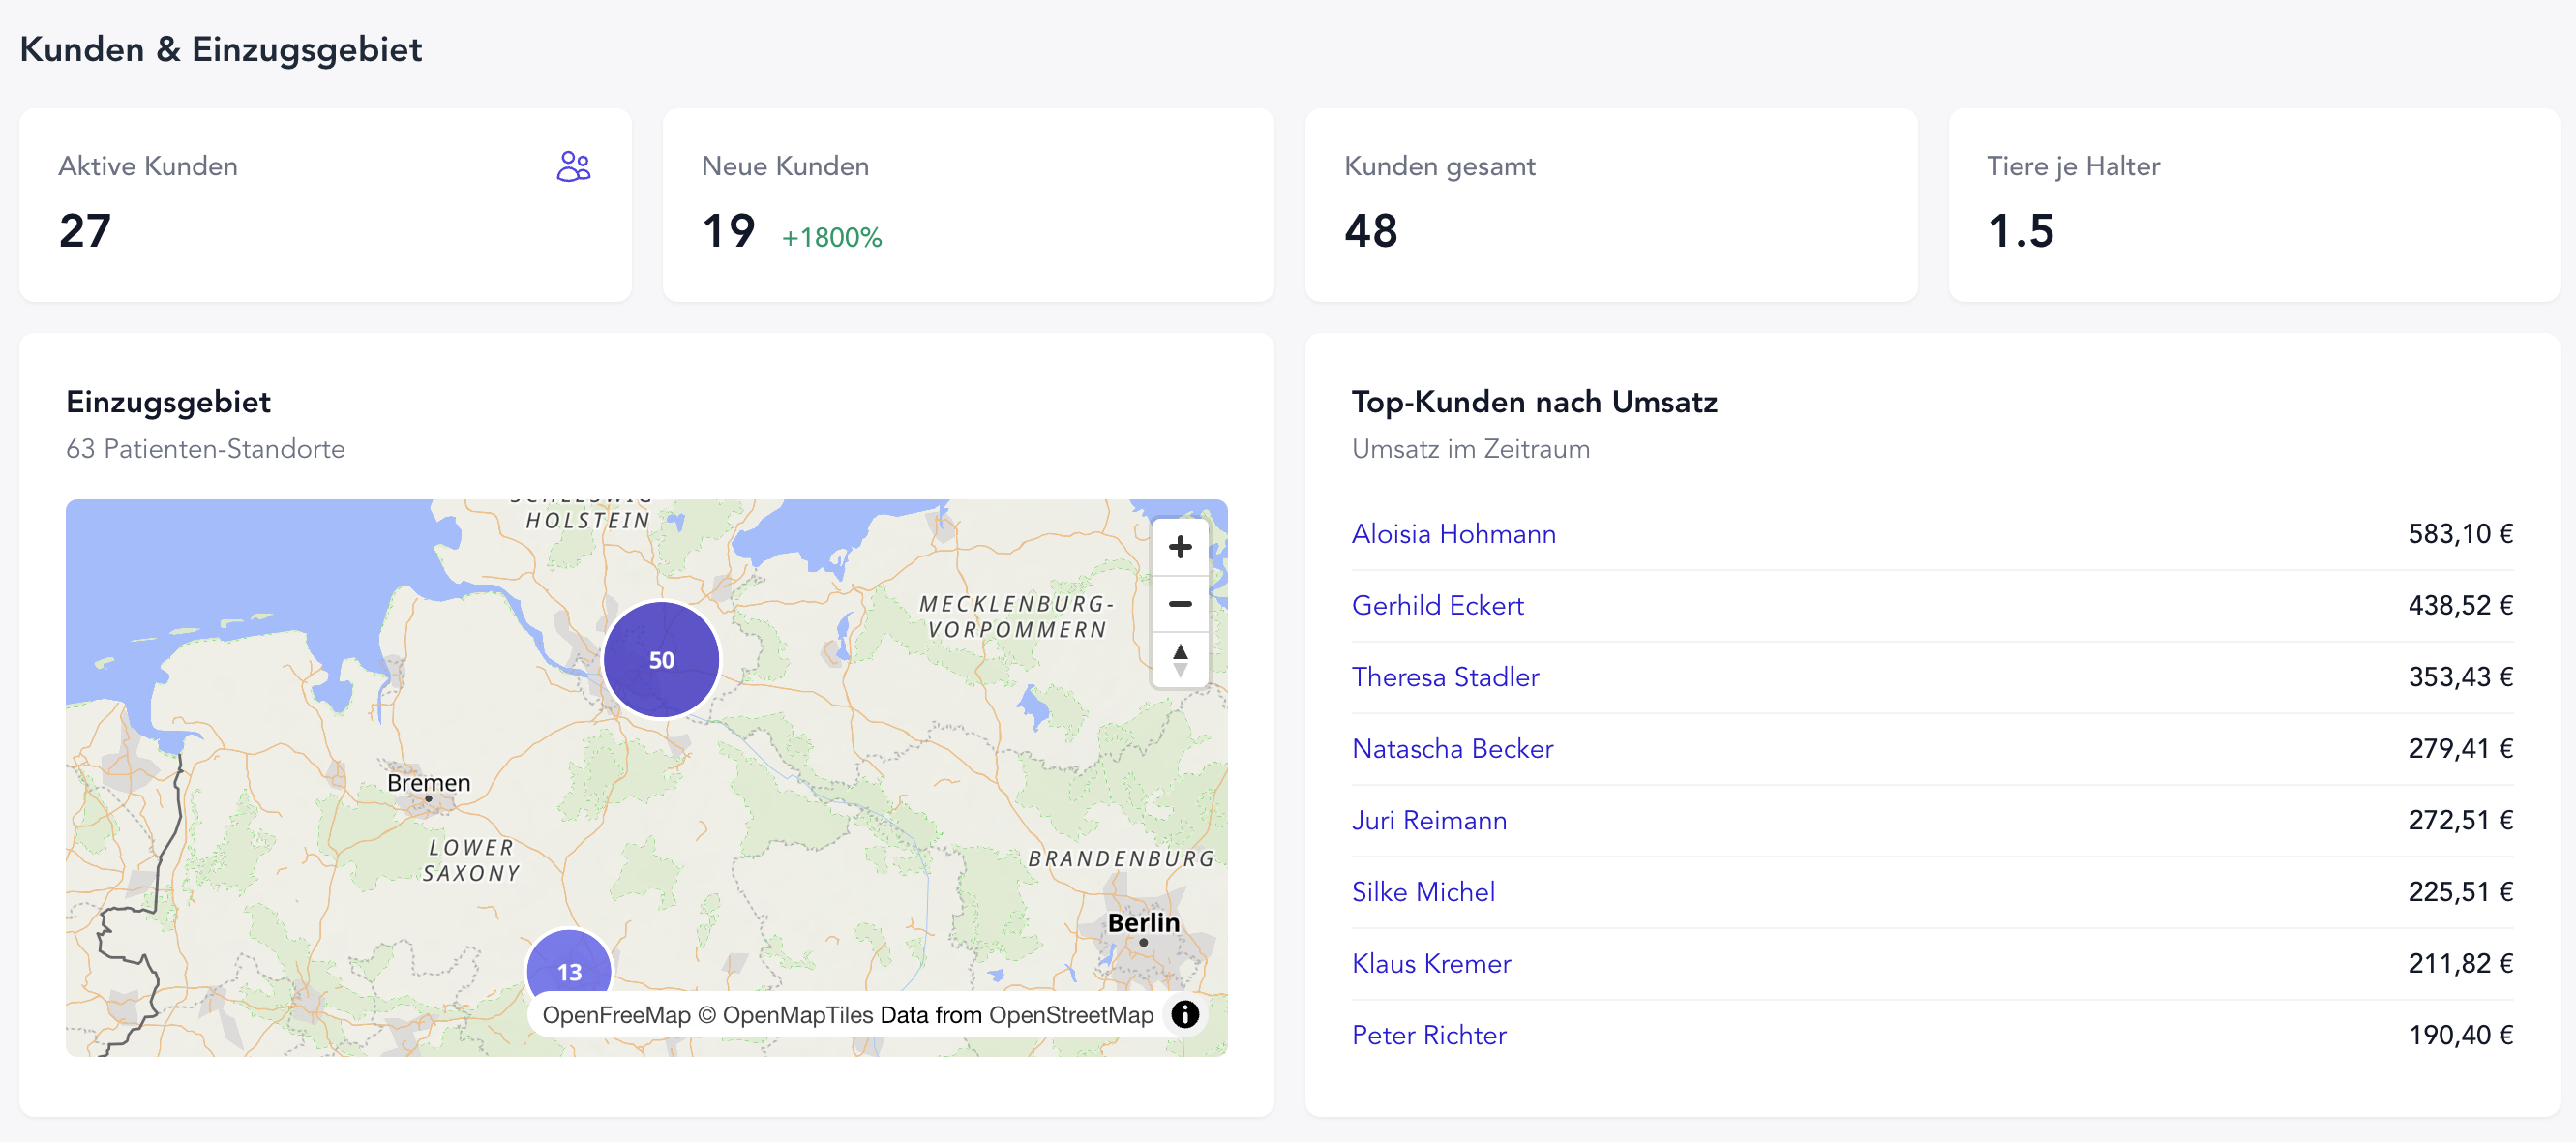2576x1142 pixels.
Task: Click the 272,51 € revenue amount
Action: pyautogui.click(x=2460, y=821)
